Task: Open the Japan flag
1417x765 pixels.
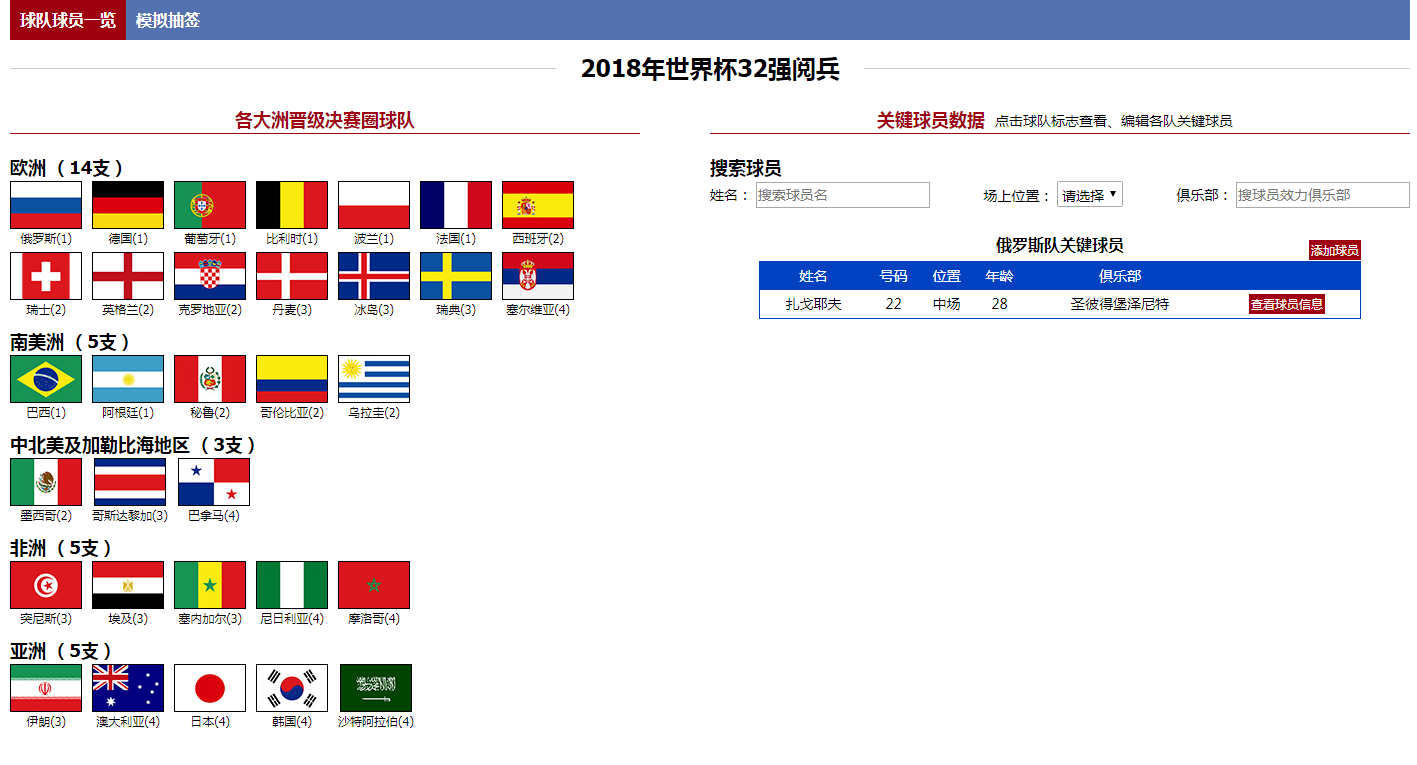Action: pos(210,688)
